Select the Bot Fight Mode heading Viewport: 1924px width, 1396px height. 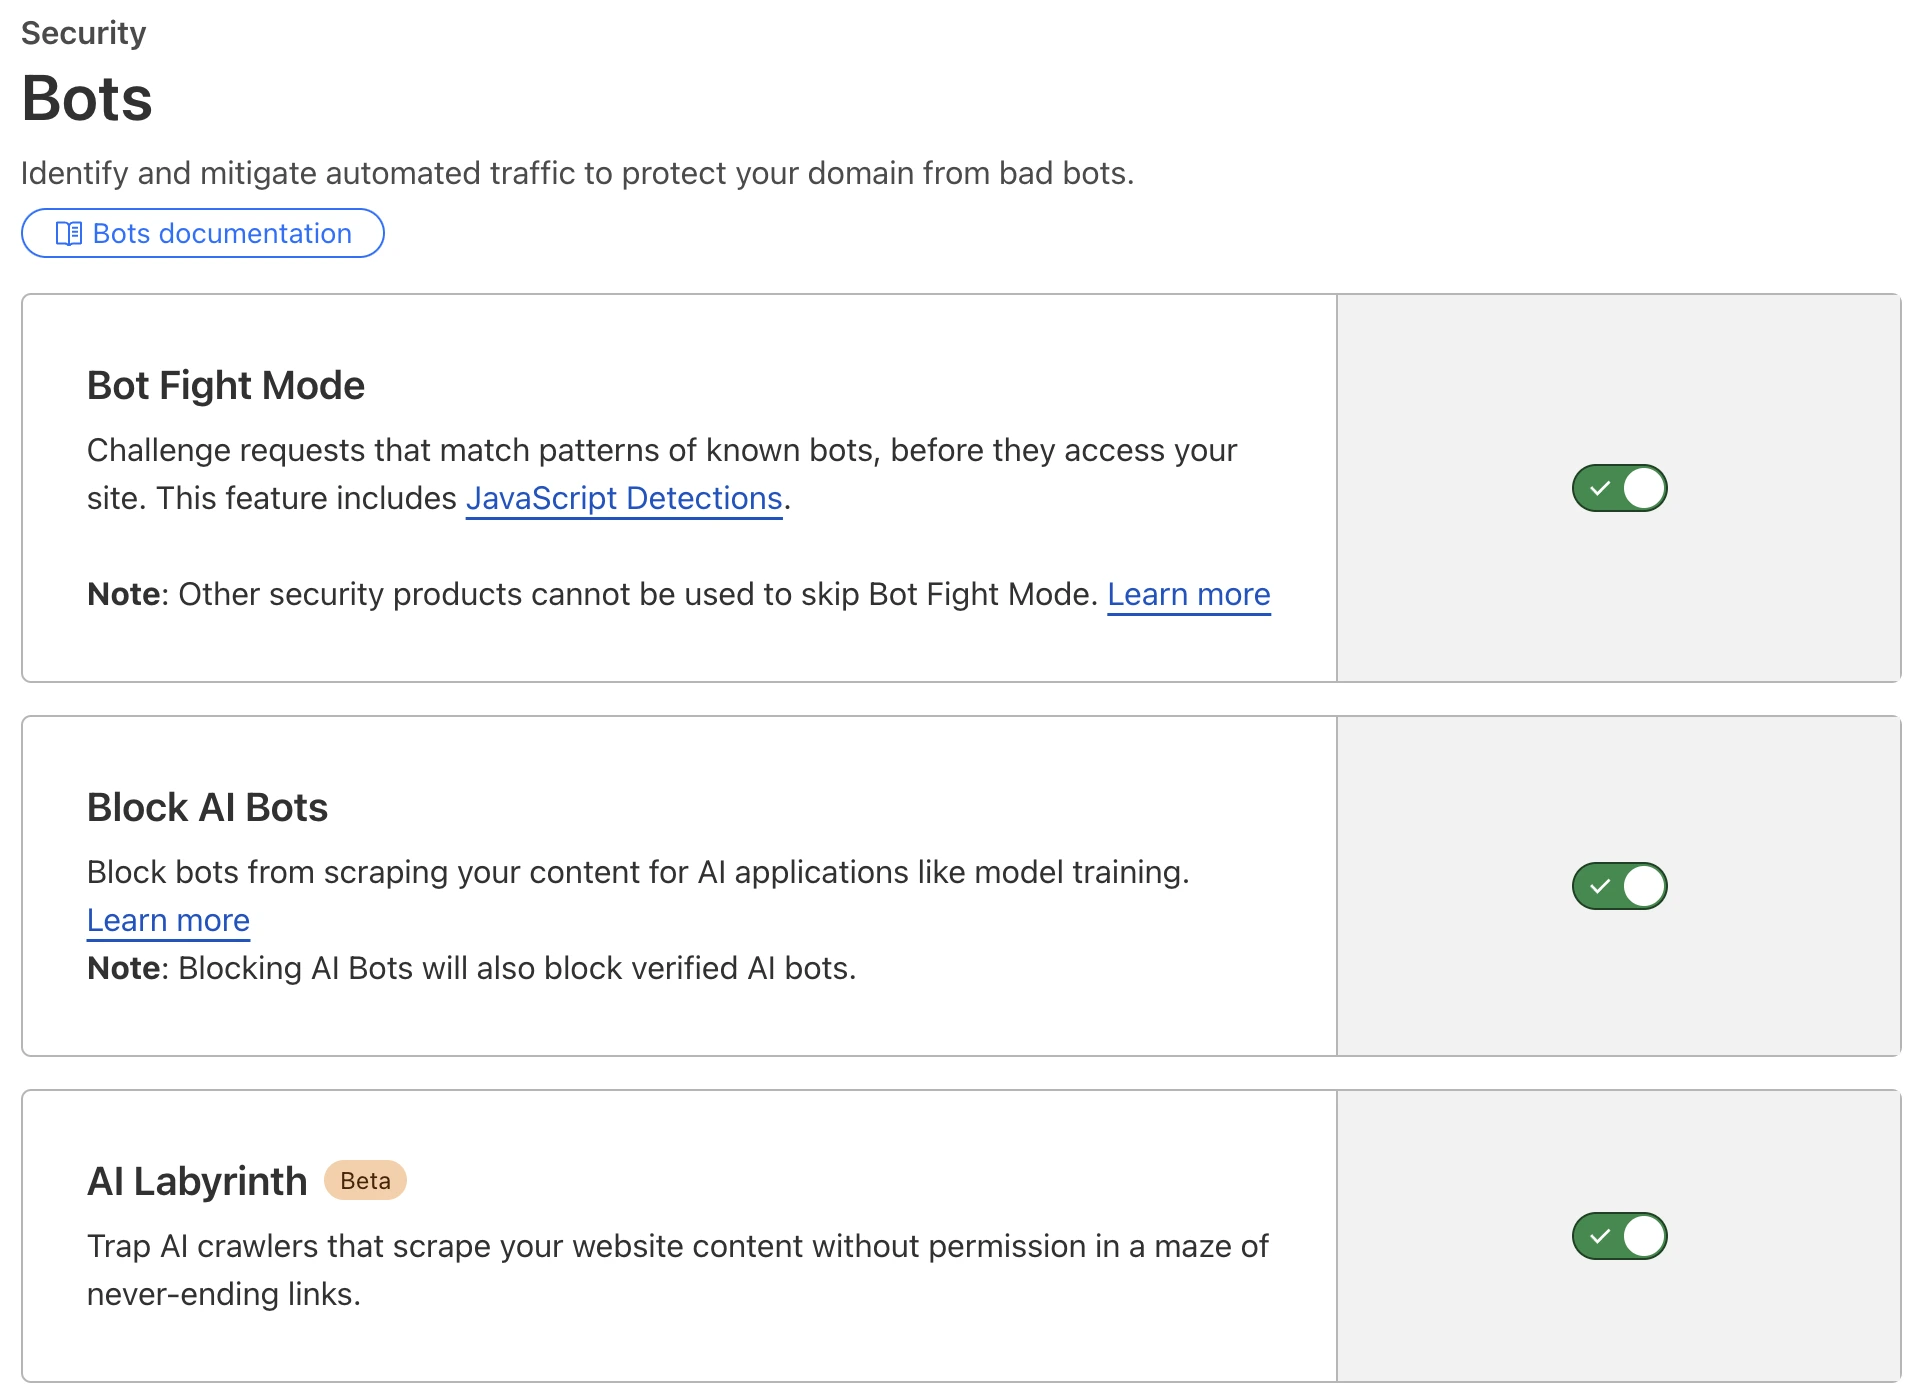point(226,385)
